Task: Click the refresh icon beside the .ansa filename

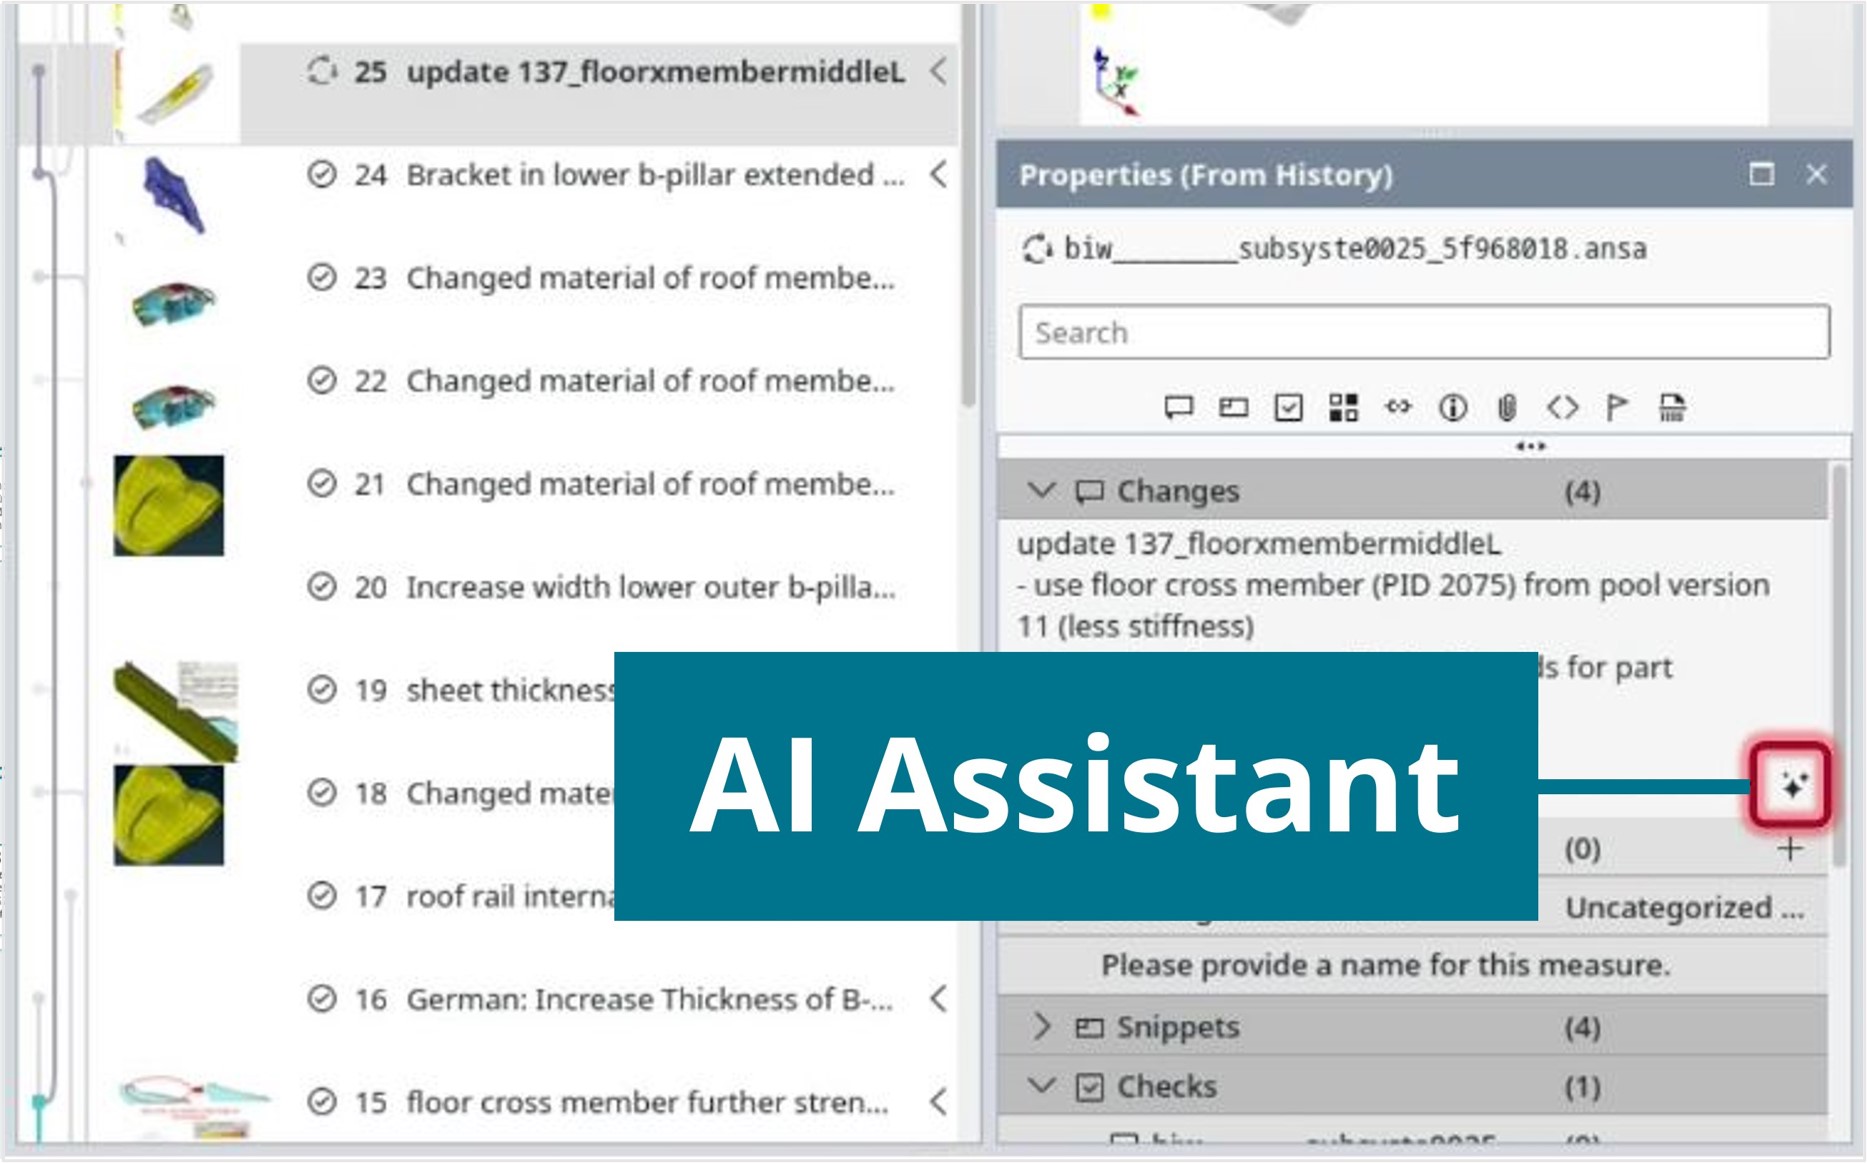Action: pyautogui.click(x=1038, y=249)
